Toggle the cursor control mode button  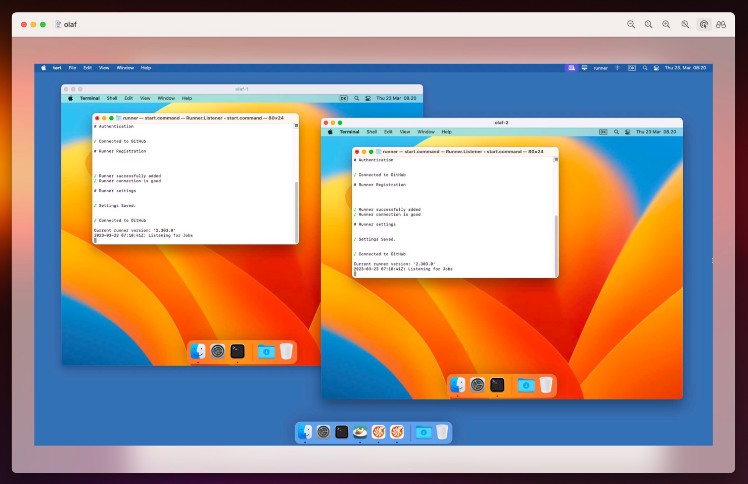(x=703, y=24)
